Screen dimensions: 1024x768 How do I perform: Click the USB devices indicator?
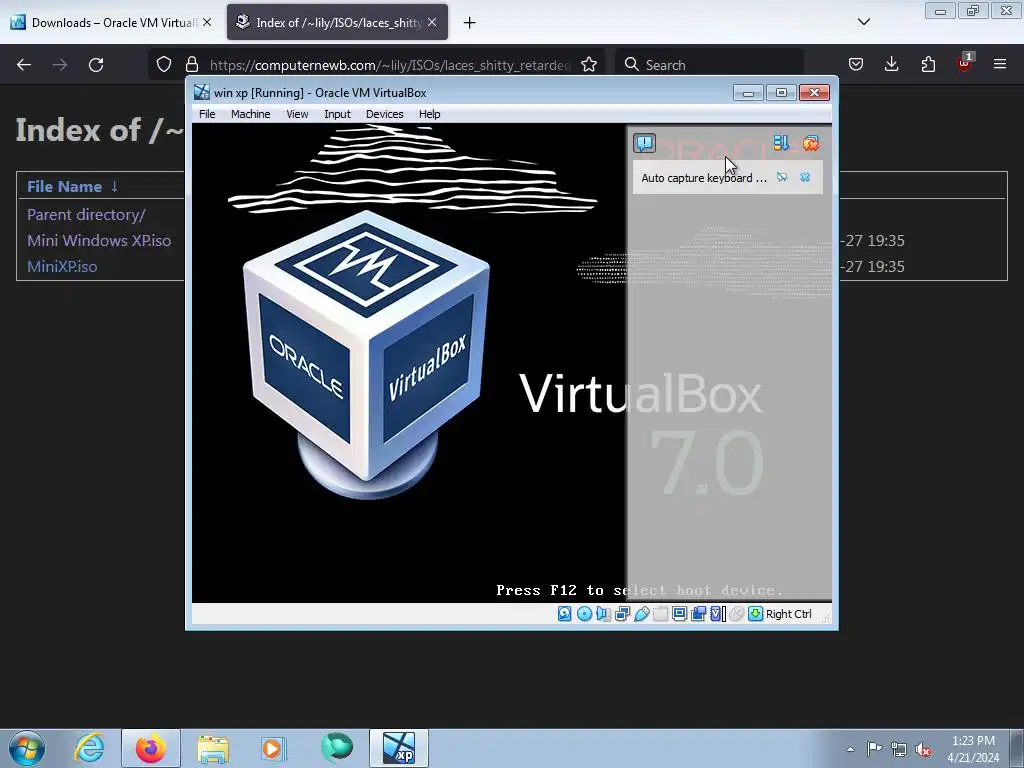(641, 614)
